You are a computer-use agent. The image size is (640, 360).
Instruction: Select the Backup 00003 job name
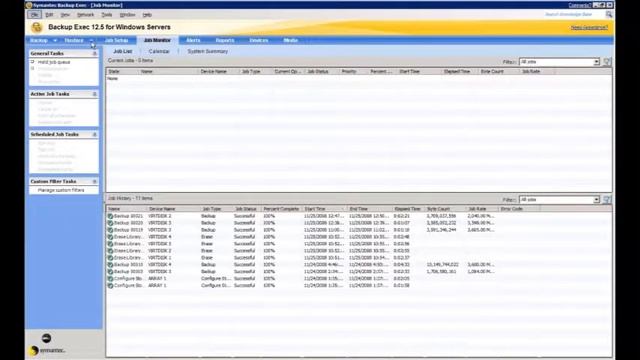(x=128, y=272)
